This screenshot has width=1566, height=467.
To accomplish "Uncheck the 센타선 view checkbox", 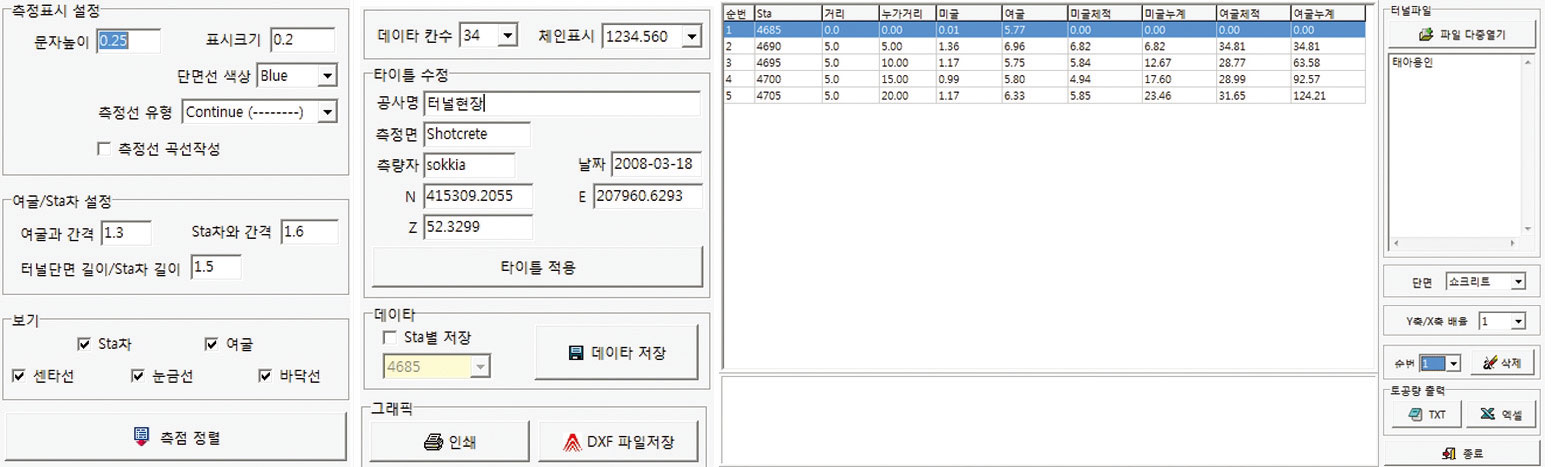I will [x=19, y=376].
